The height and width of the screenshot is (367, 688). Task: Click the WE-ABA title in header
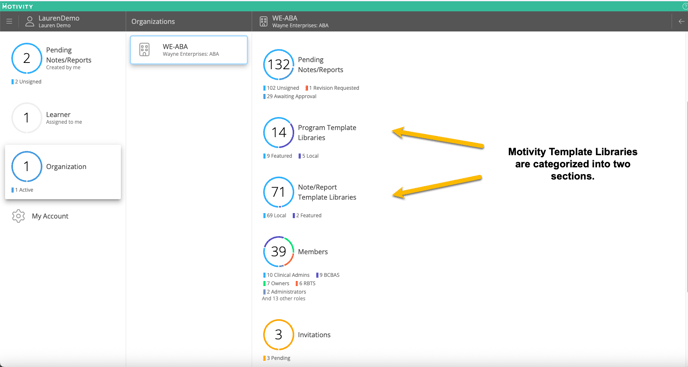pyautogui.click(x=285, y=18)
